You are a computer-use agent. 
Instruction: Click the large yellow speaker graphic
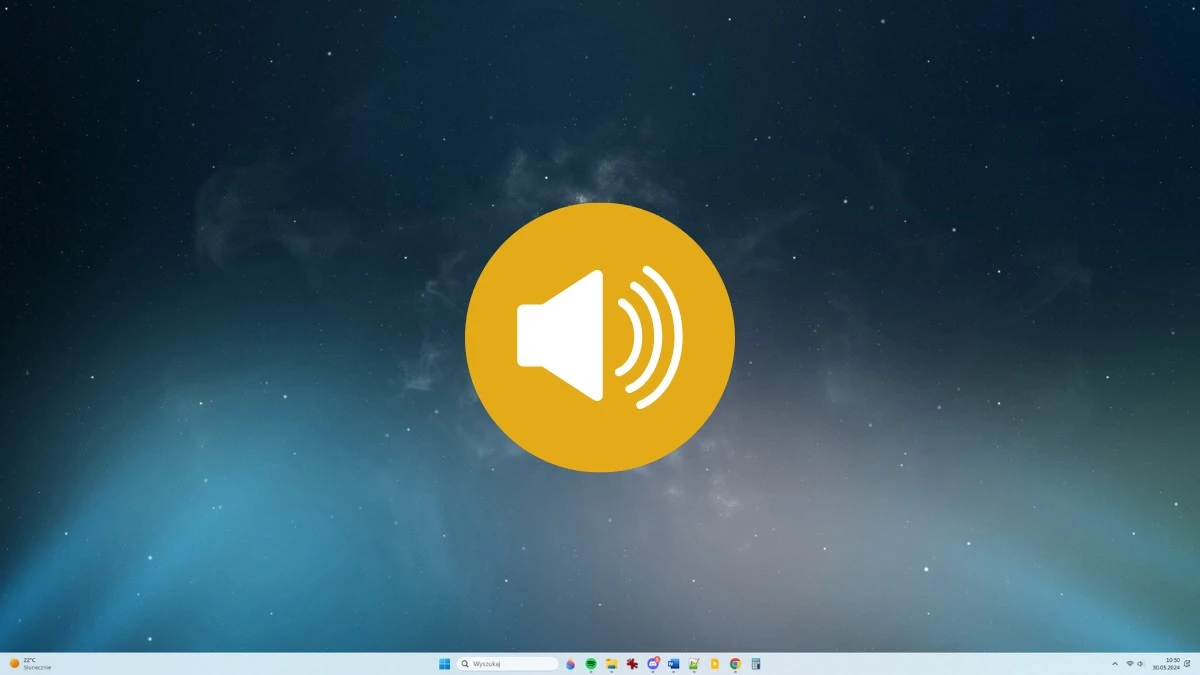point(600,338)
